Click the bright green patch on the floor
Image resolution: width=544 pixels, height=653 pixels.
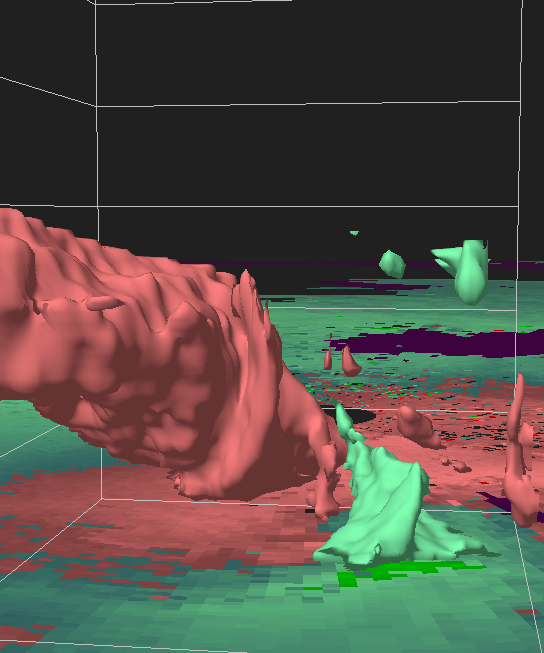396,573
